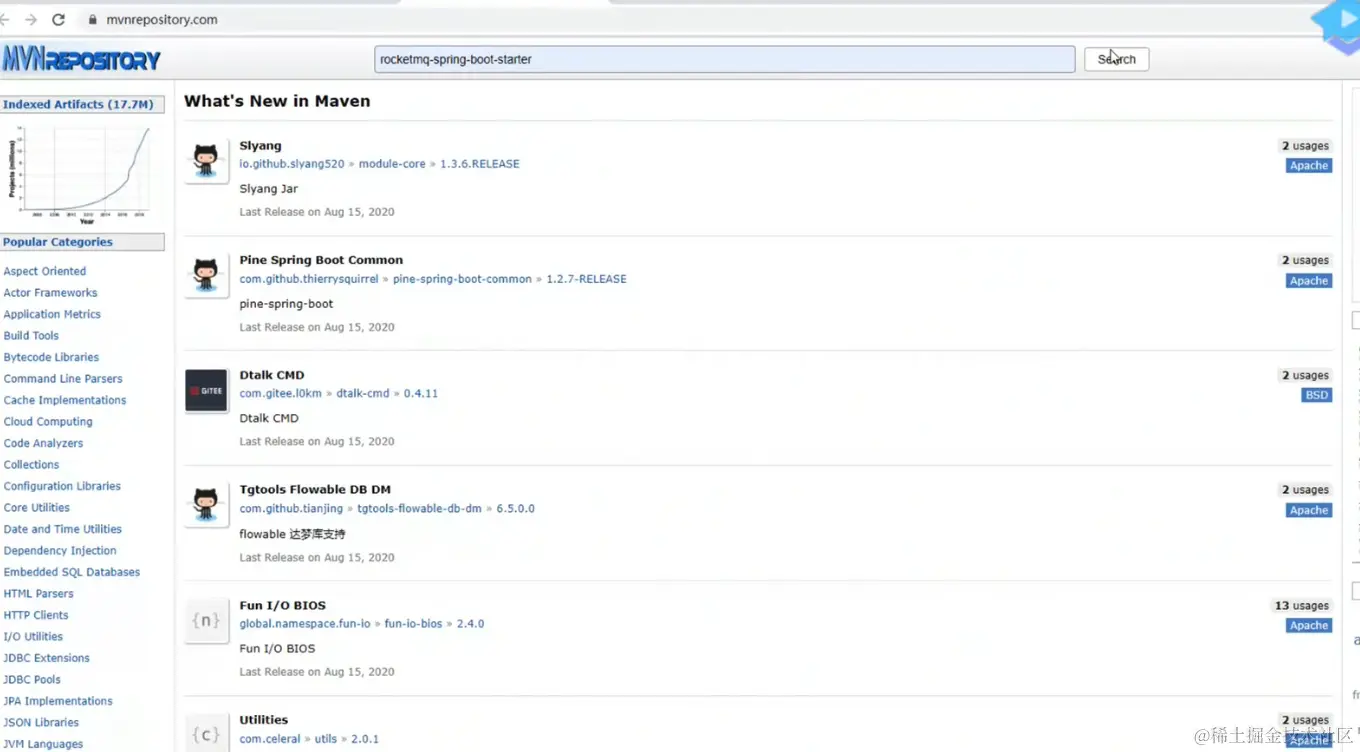The image size is (1360, 752).
Task: Click 13 usages badge for Fun I/O BIOS
Action: tap(1301, 606)
